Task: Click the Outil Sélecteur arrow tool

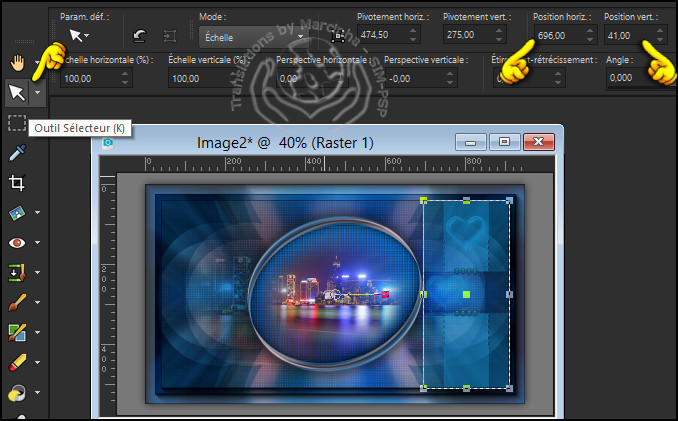Action: [17, 93]
